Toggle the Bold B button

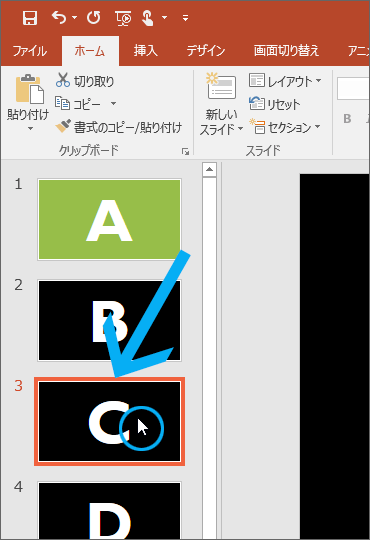point(347,119)
